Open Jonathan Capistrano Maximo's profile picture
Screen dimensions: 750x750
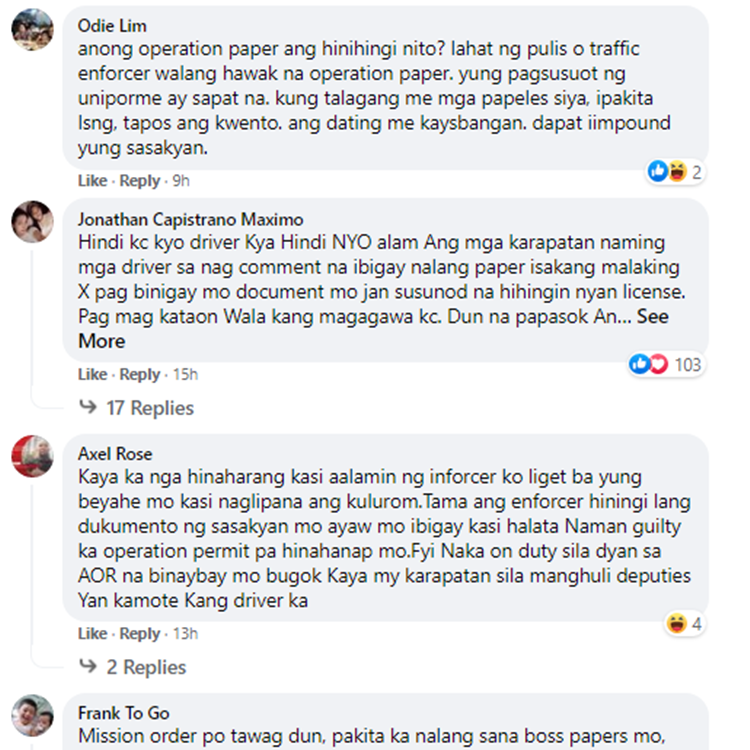click(33, 221)
